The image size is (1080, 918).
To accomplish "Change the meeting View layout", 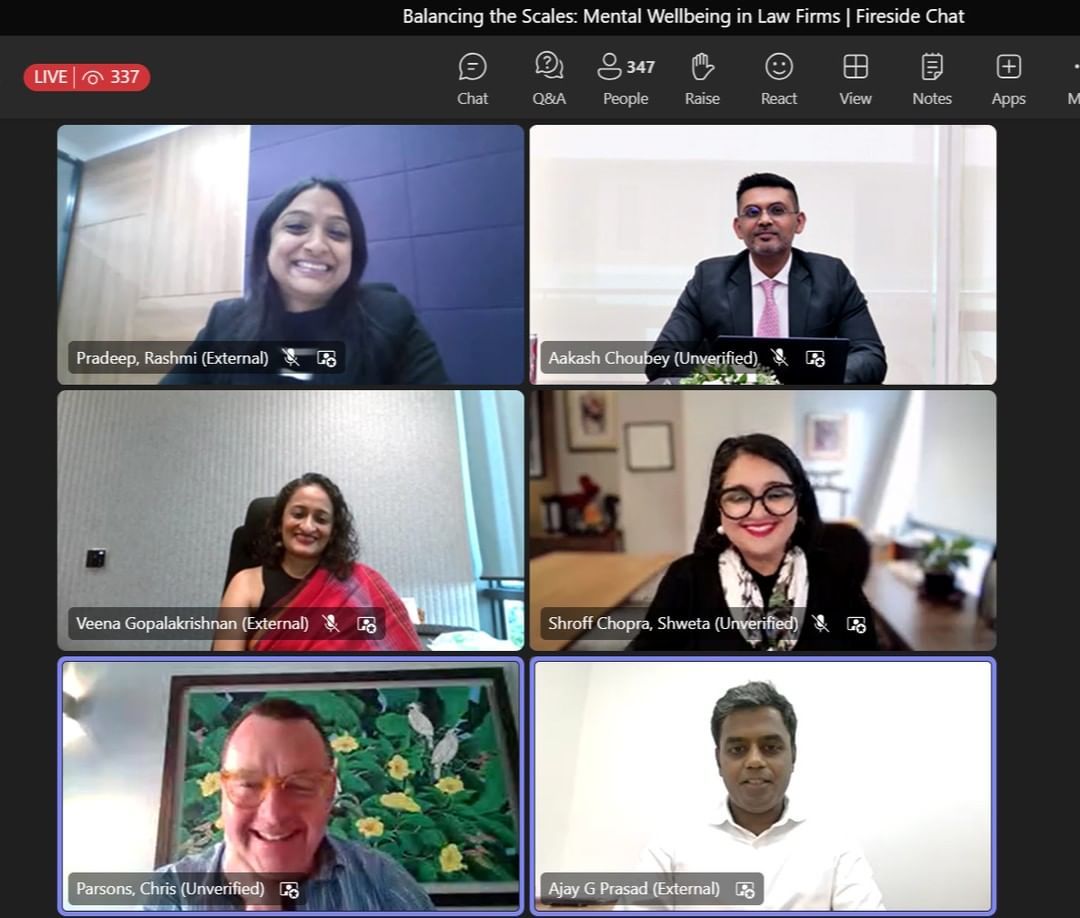I will (855, 79).
